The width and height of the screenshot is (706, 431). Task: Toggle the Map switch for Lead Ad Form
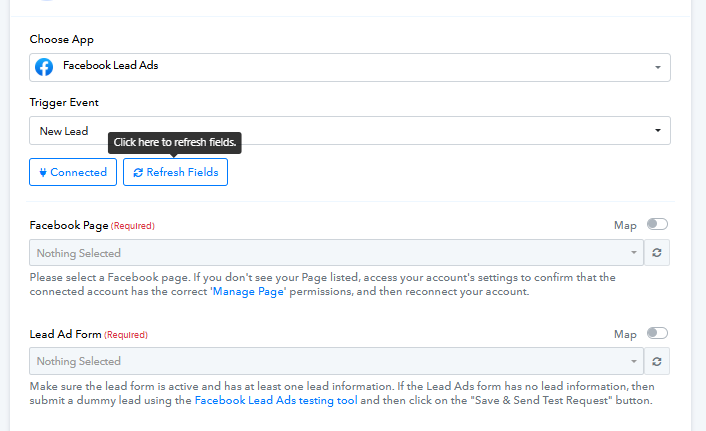[x=657, y=333]
